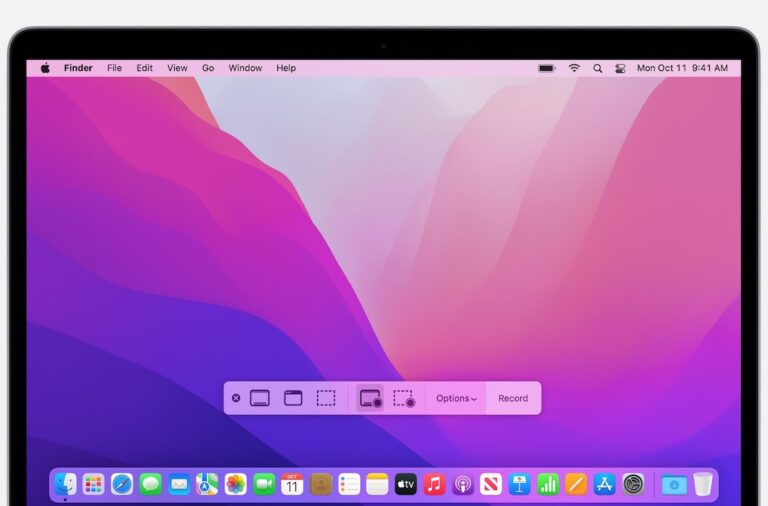Open the View menu
768x506 pixels.
pos(177,68)
